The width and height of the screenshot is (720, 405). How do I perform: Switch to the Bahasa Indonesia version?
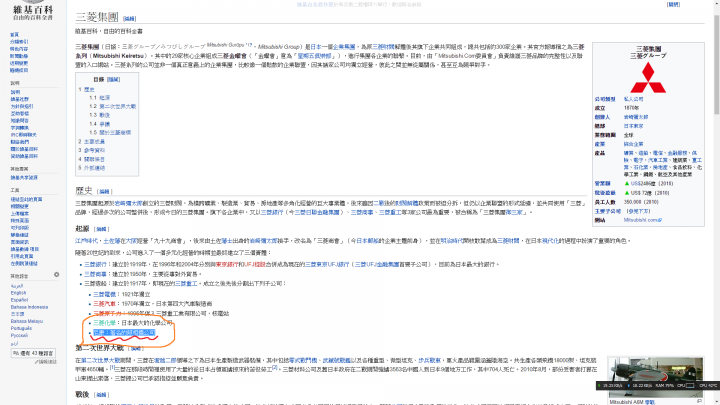coord(29,307)
